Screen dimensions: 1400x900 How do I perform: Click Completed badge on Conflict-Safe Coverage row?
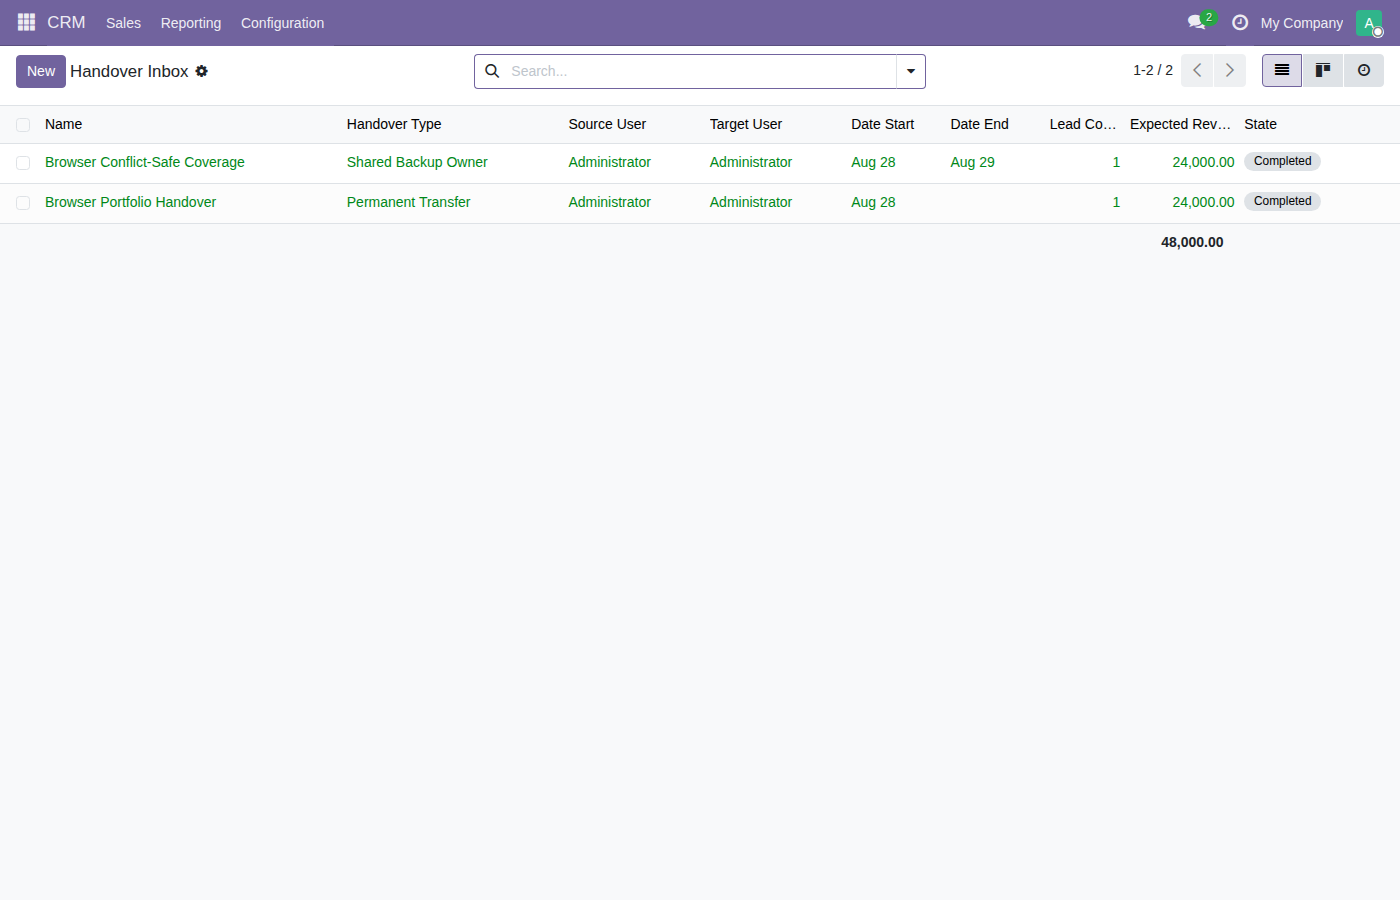pos(1282,161)
